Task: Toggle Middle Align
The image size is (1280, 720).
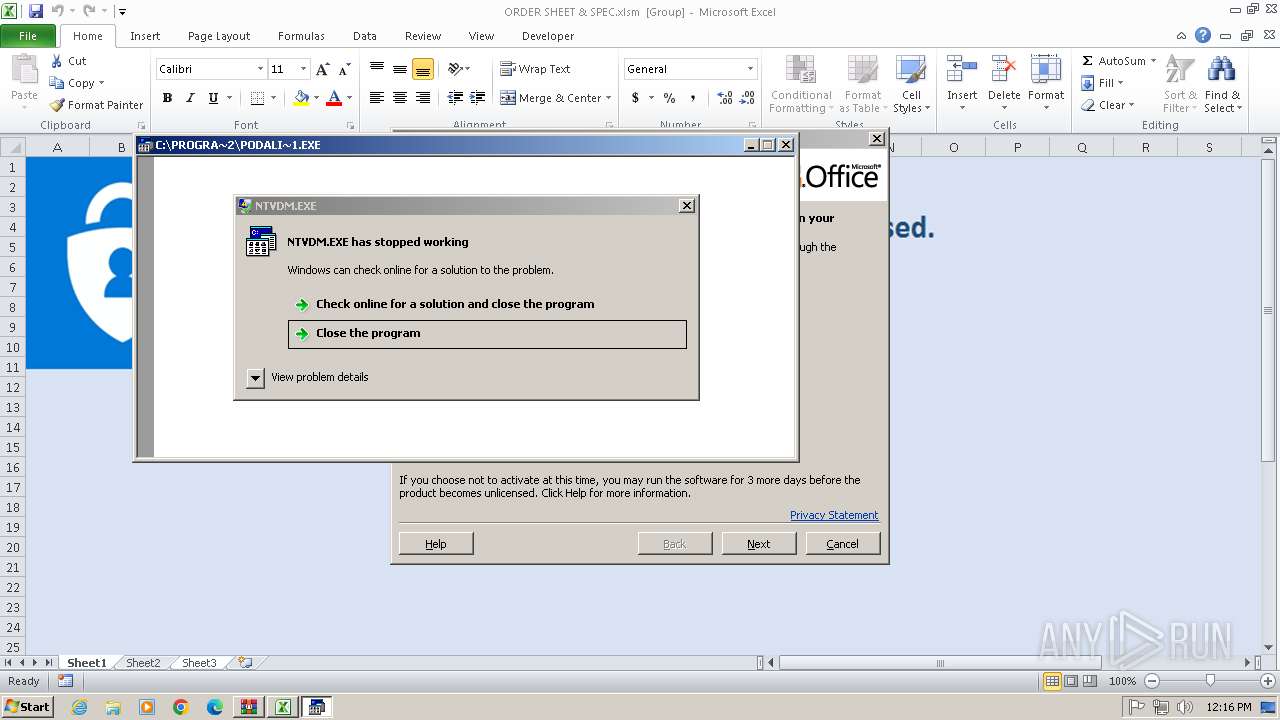Action: pos(400,69)
